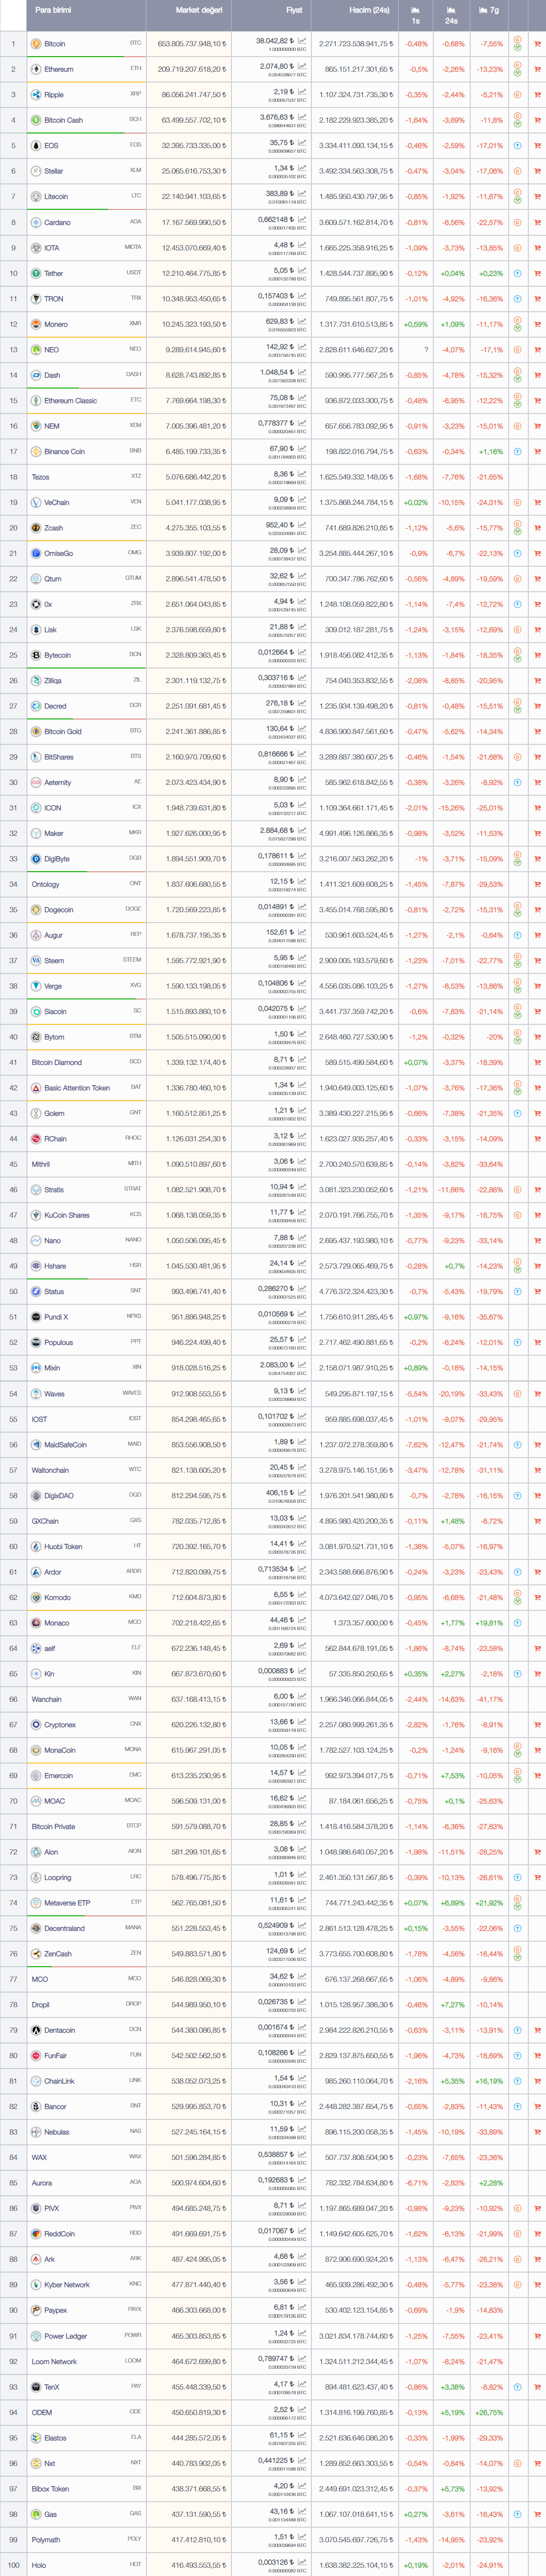546x2576 pixels.
Task: Click the token type icon for EOS
Action: [x=517, y=146]
